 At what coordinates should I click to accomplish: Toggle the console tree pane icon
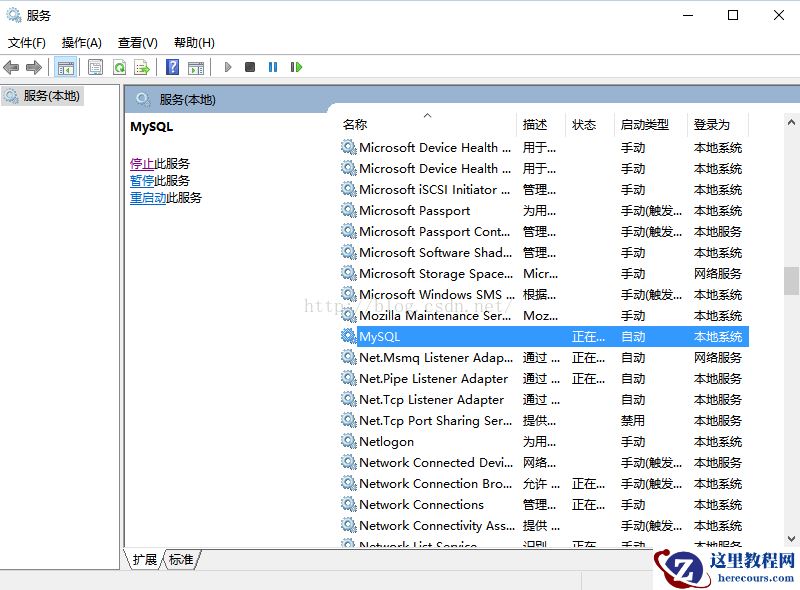coord(66,67)
